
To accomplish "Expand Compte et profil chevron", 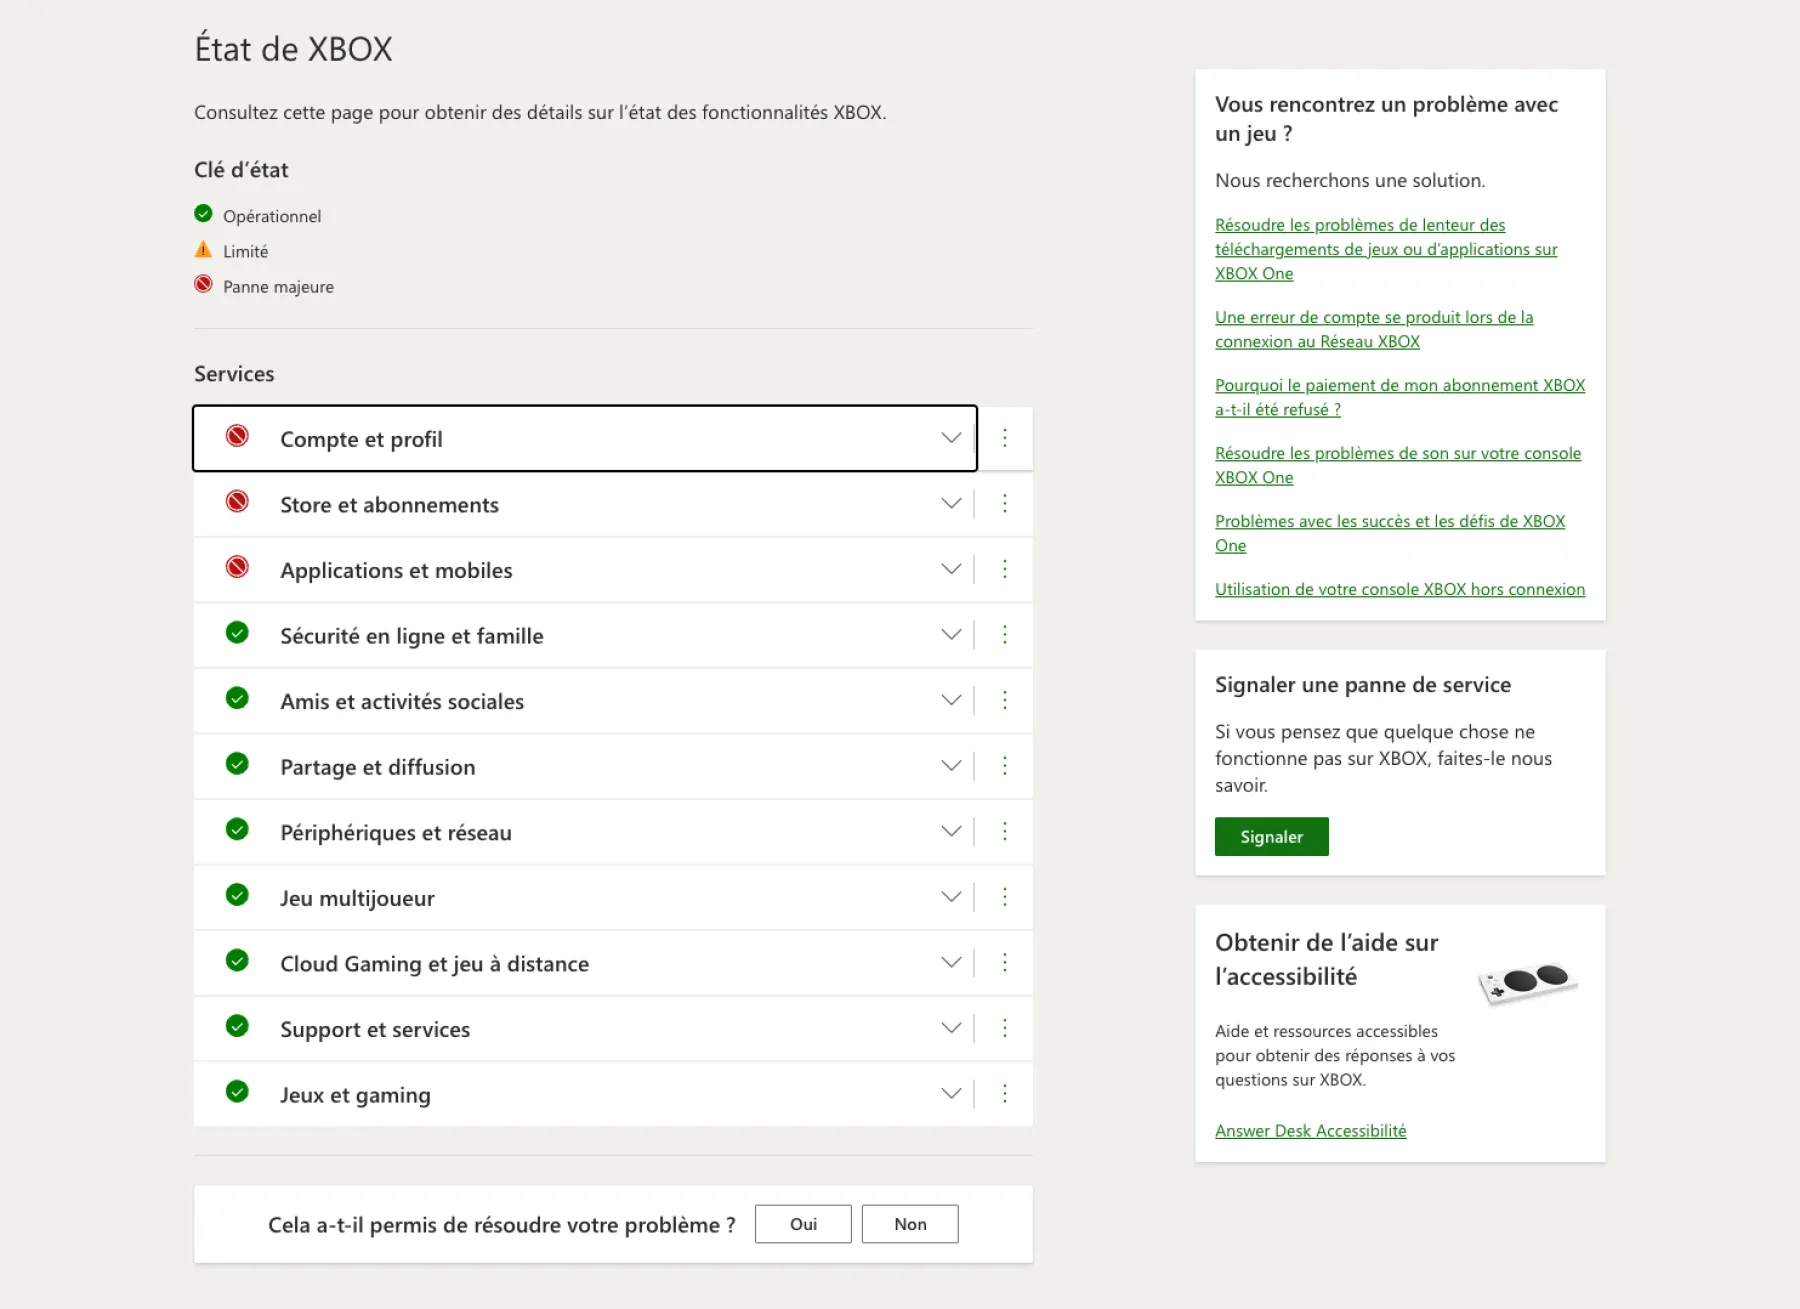I will (x=951, y=438).
